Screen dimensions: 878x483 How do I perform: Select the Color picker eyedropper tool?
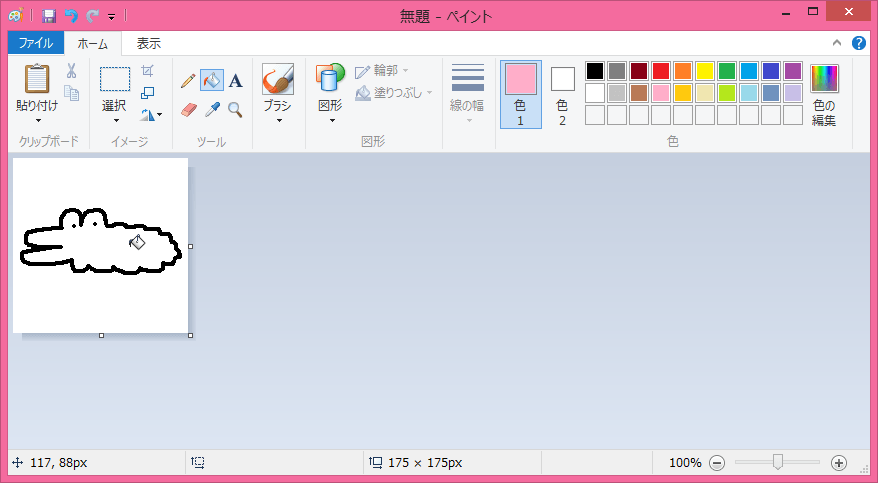[x=212, y=109]
